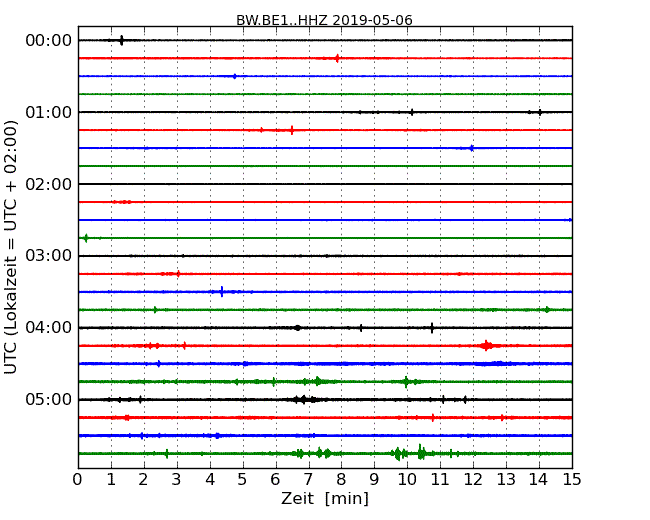The image size is (650, 520).
Task: Select the 02:00 time tick label
Action: [x=49, y=184]
